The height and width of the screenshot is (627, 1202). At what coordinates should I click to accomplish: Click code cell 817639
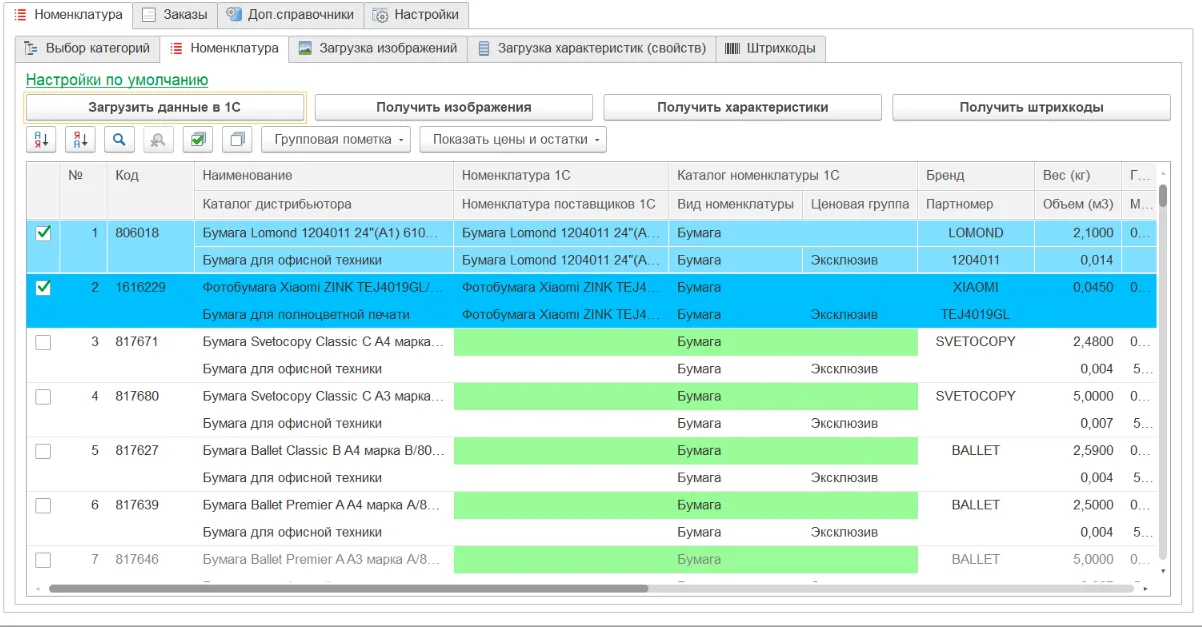tap(151, 505)
